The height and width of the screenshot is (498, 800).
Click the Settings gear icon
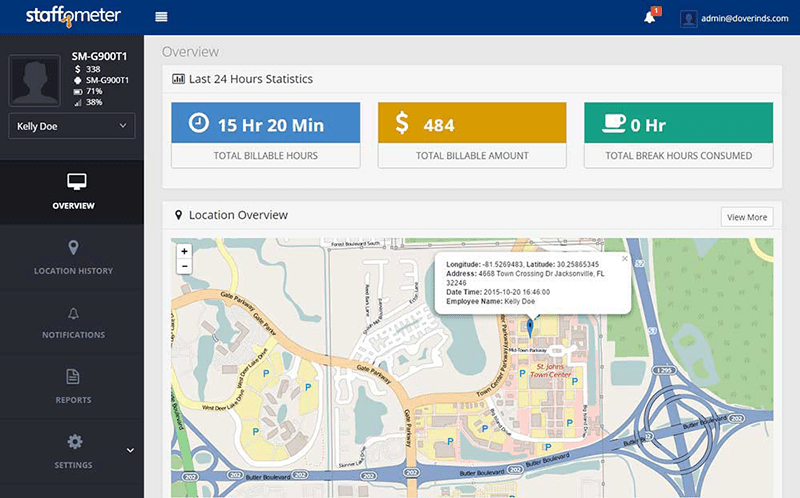point(73,442)
